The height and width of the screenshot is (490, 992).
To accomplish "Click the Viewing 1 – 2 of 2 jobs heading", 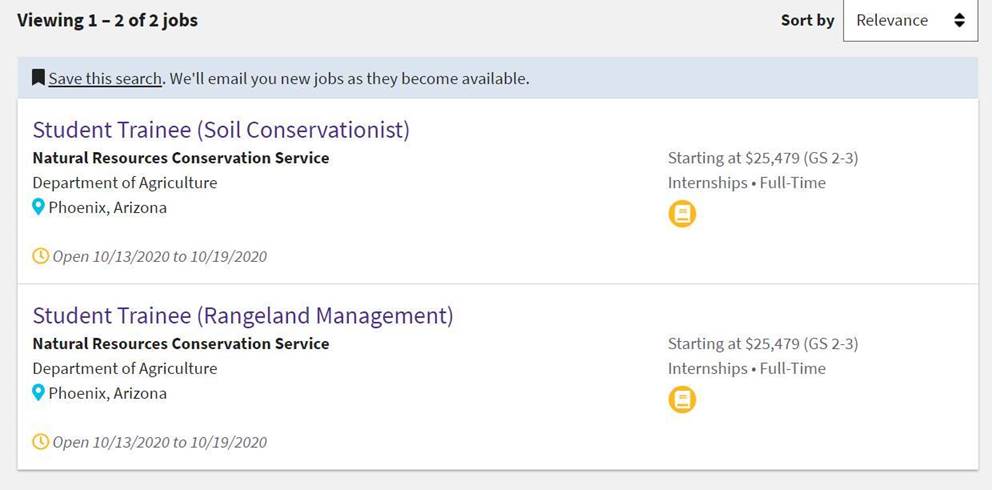I will click(108, 20).
